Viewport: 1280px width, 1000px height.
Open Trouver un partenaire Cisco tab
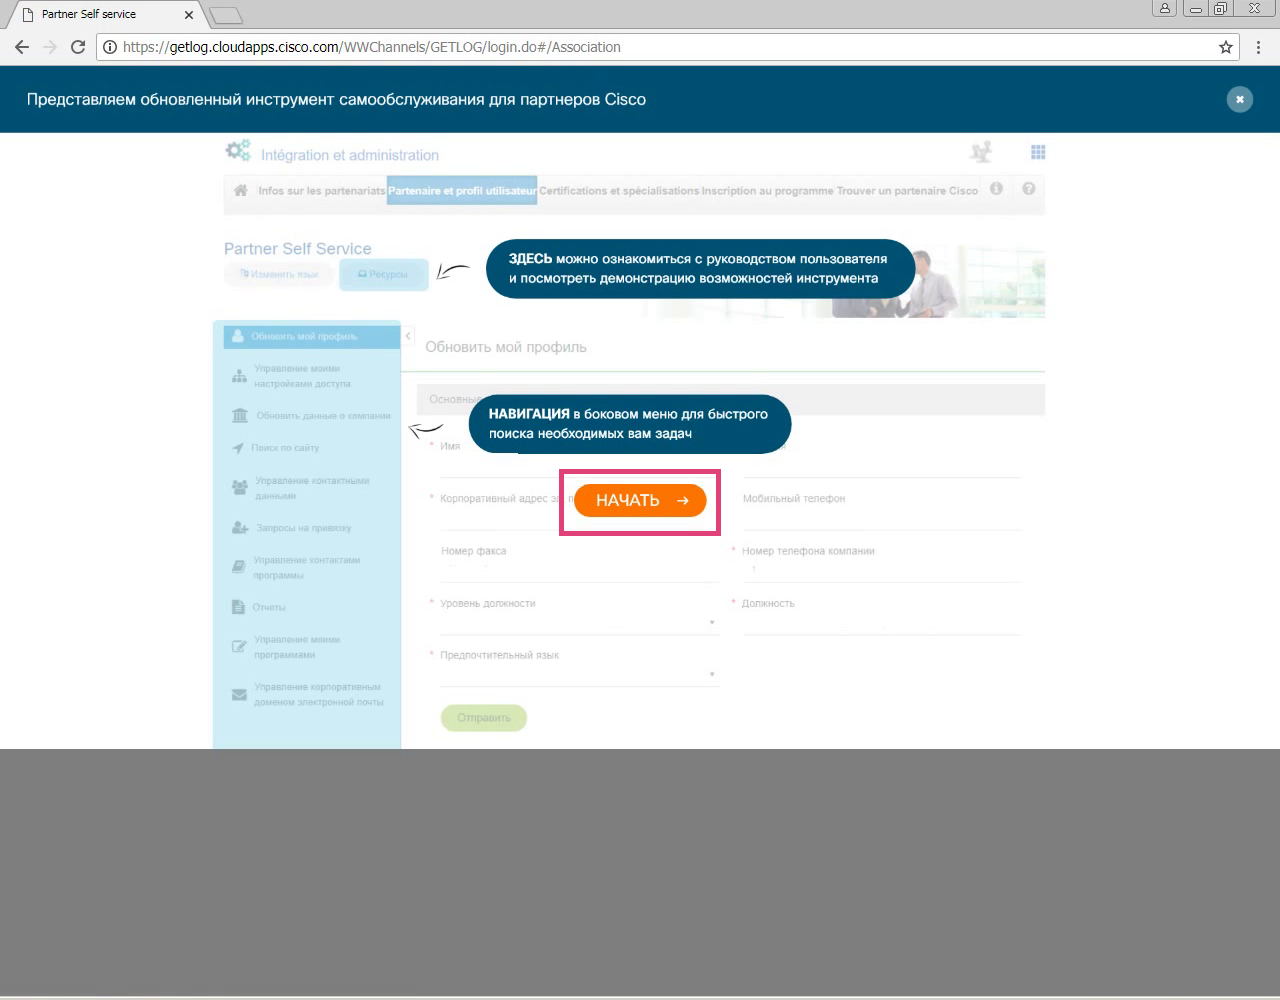[907, 190]
